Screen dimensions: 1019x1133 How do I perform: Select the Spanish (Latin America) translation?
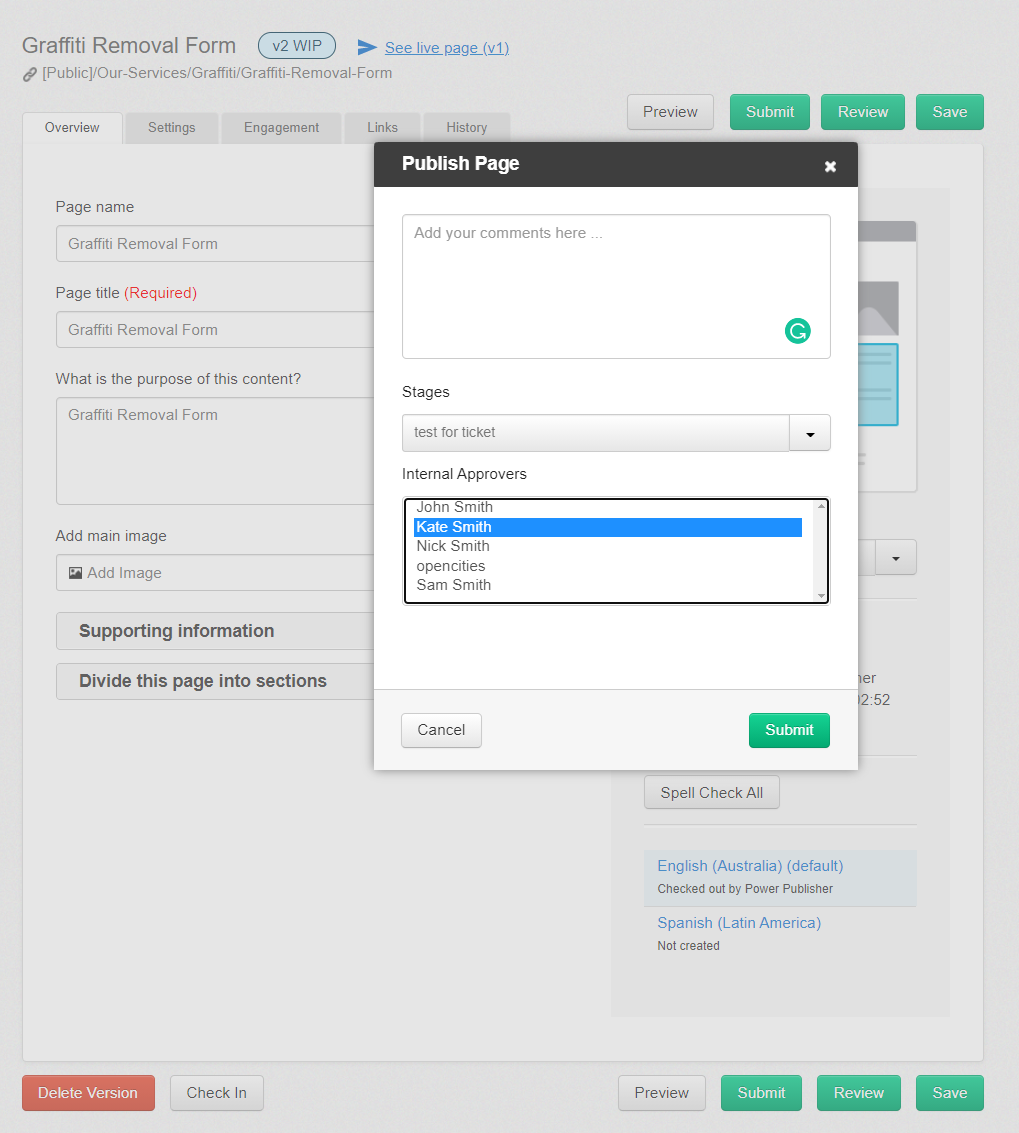(738, 922)
